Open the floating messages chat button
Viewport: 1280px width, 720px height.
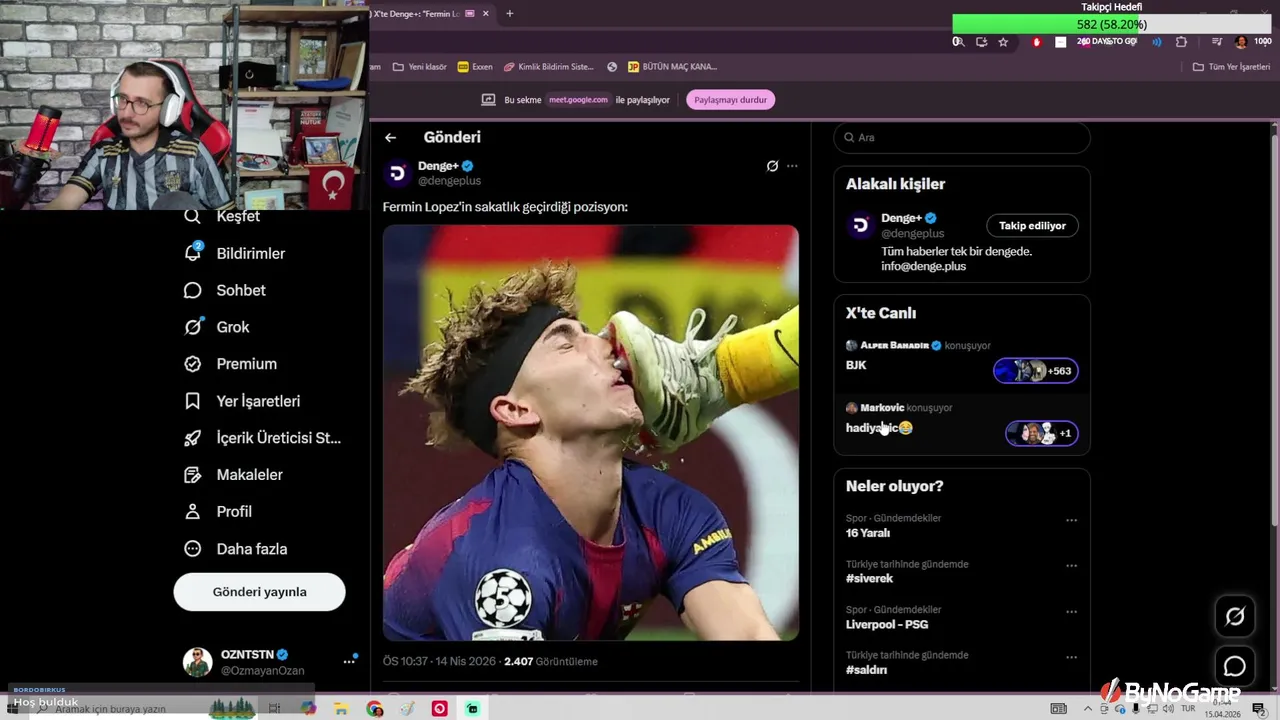click(1235, 666)
